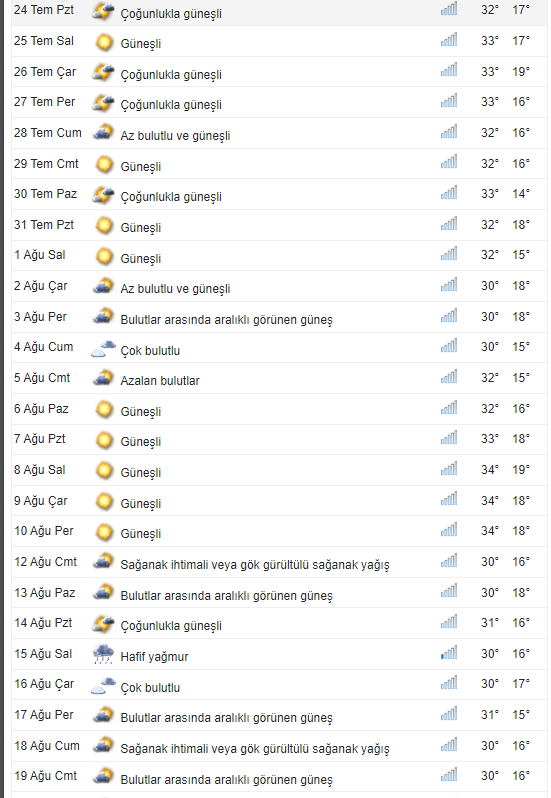Click the cloudy icon for 16 Ağu Çar
This screenshot has height=798, width=551.
coord(103,686)
